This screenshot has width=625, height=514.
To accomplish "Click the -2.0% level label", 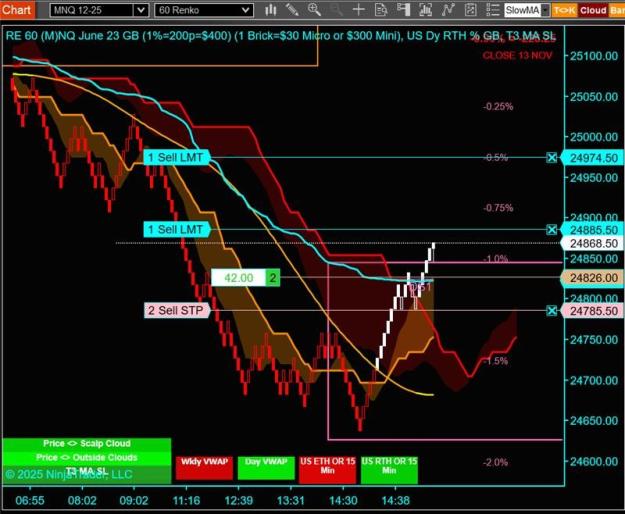I will click(x=495, y=462).
